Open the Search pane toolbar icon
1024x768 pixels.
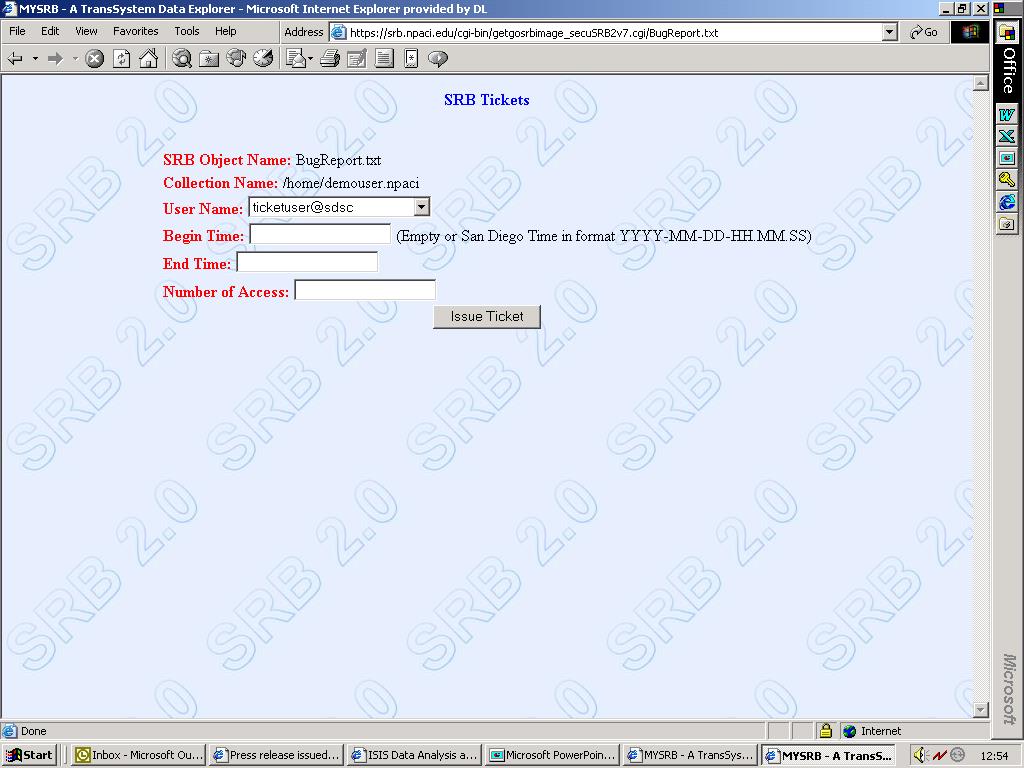point(182,59)
